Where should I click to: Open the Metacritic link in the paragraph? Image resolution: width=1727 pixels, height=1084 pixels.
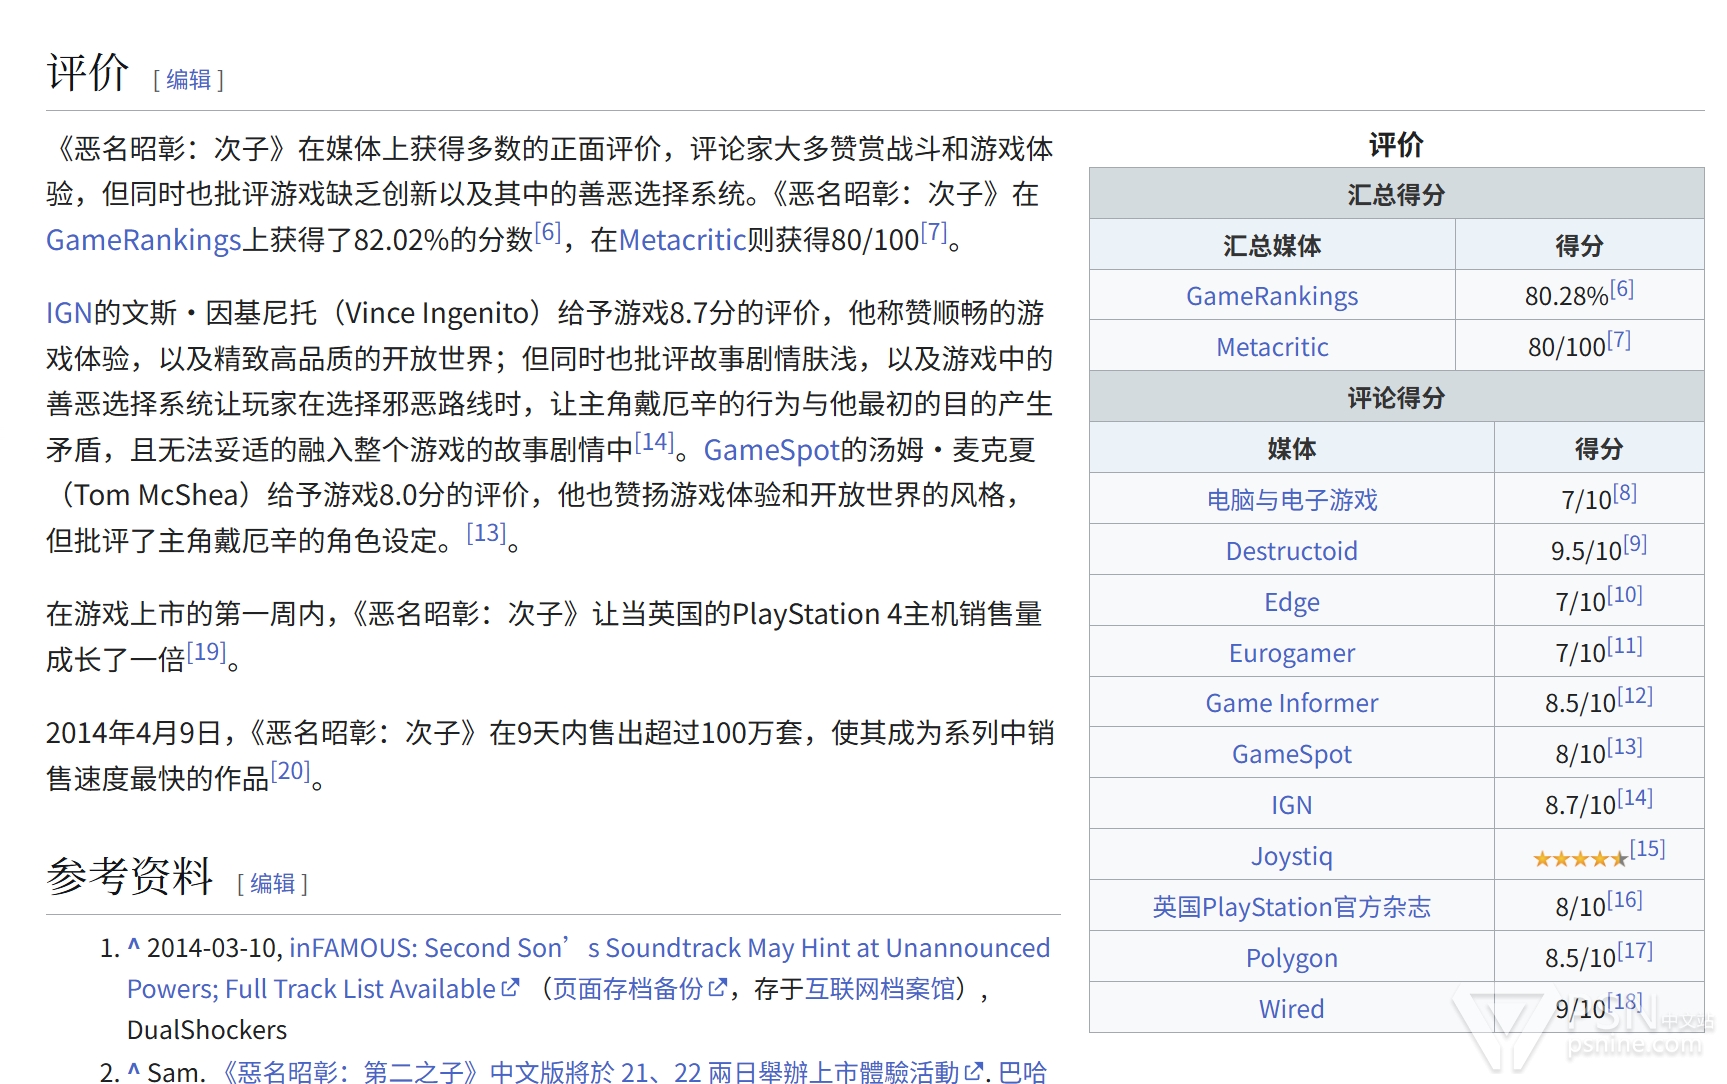tap(682, 240)
